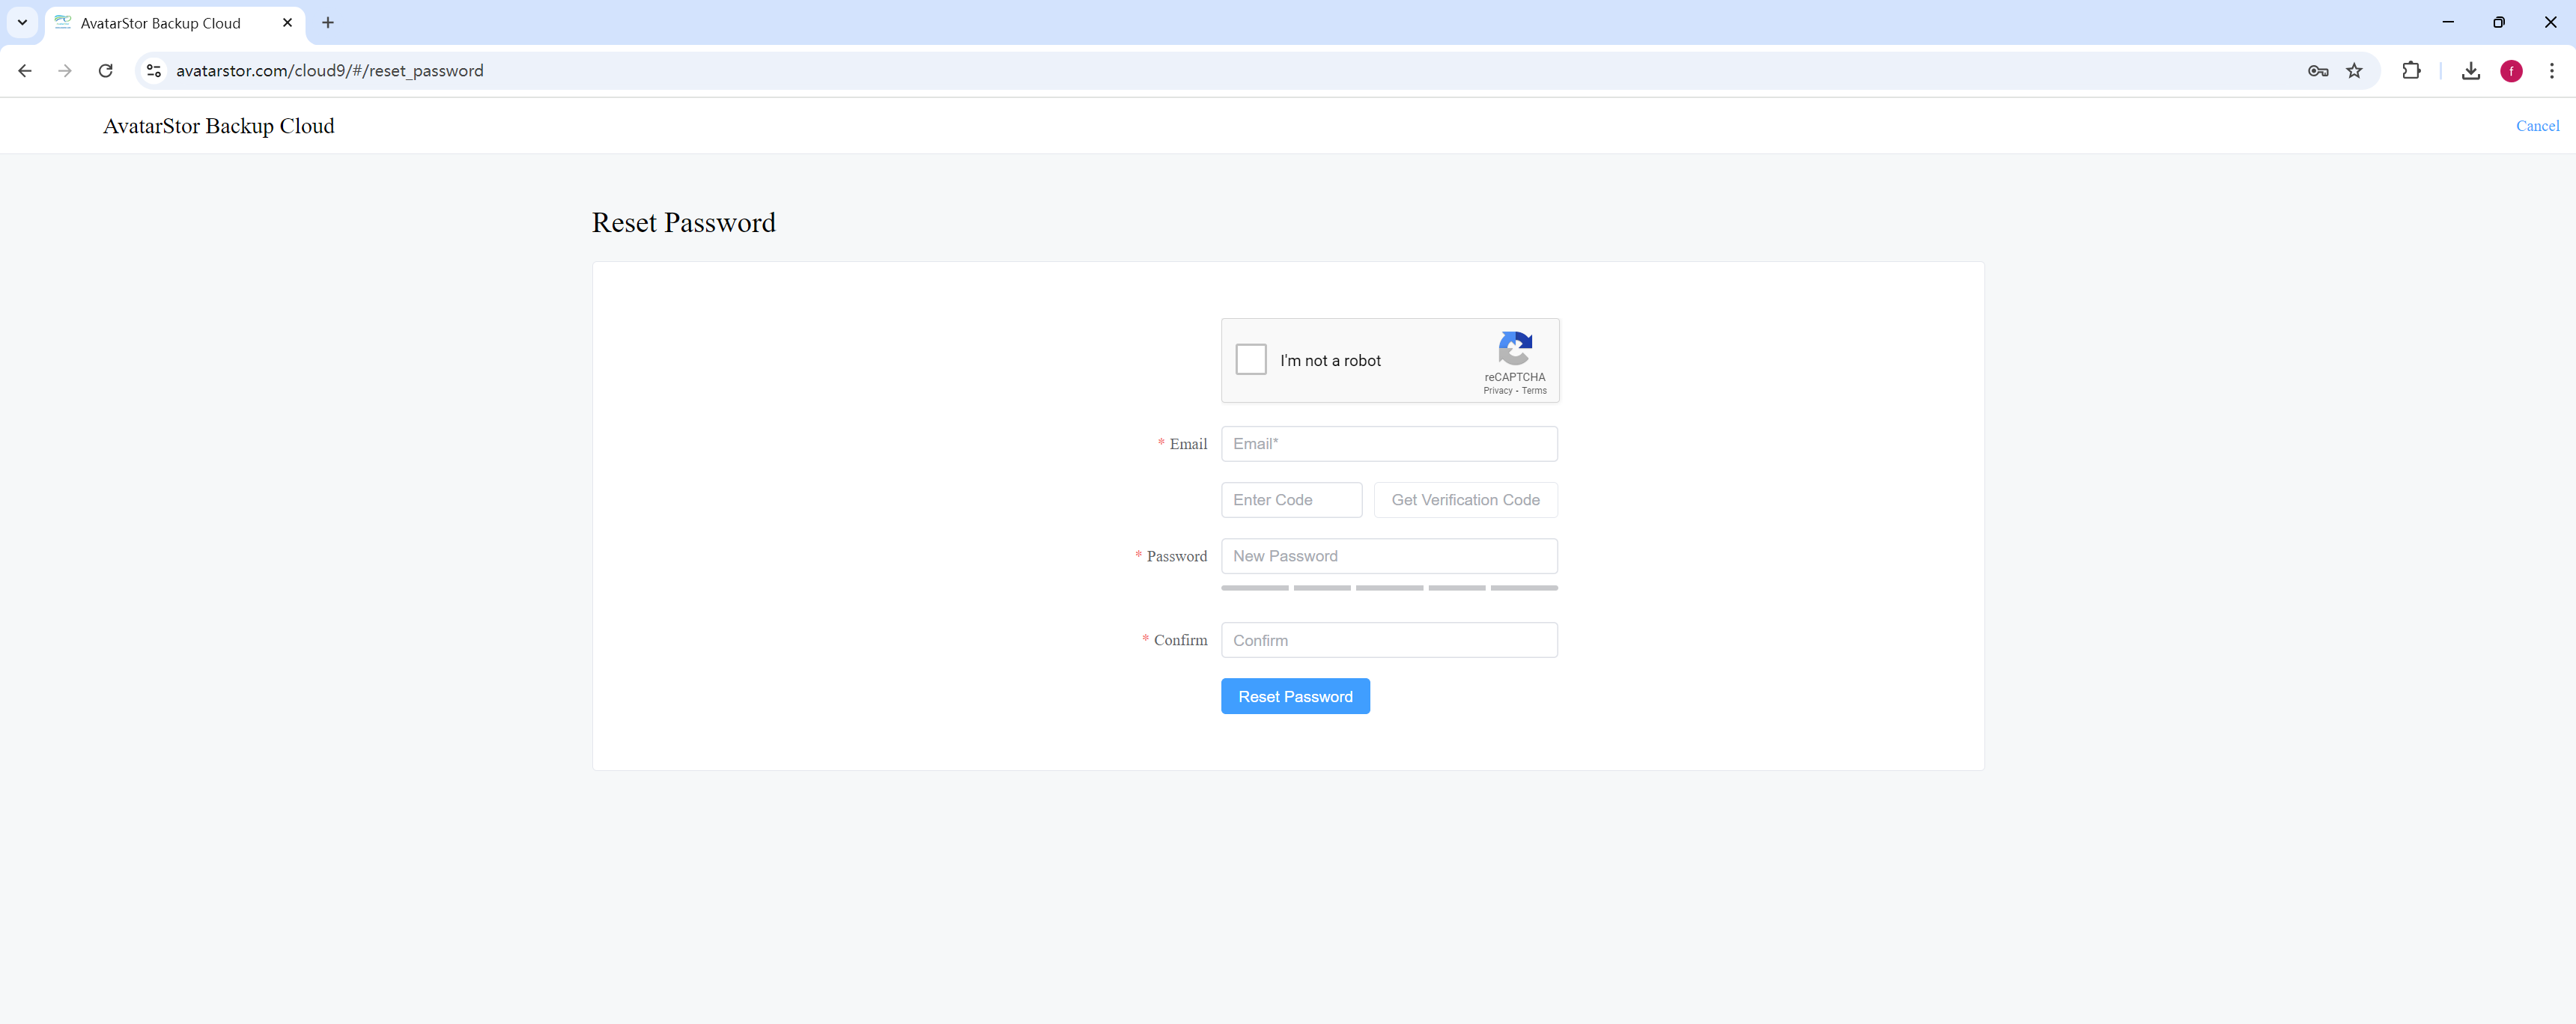The height and width of the screenshot is (1024, 2576).
Task: Open the Chrome three-dot menu
Action: click(x=2551, y=71)
